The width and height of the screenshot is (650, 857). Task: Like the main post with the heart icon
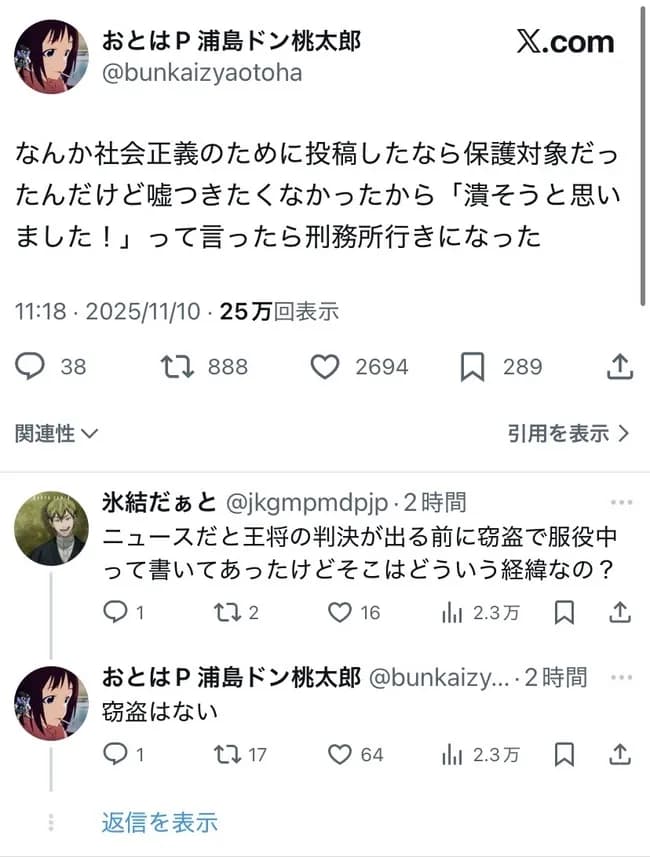click(x=327, y=367)
